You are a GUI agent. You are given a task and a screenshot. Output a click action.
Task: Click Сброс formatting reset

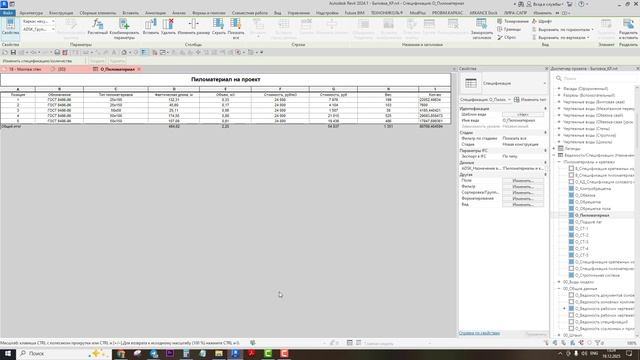(x=507, y=37)
